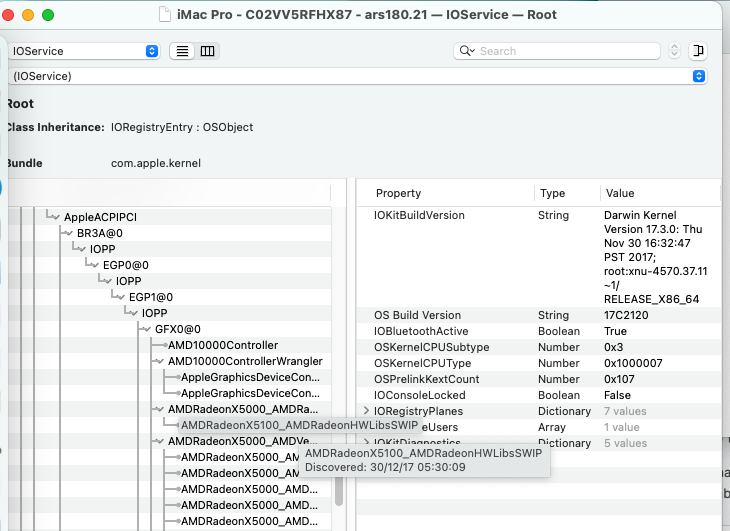Click the com.apple.kernel bundle text
The height and width of the screenshot is (531, 730).
click(x=156, y=163)
